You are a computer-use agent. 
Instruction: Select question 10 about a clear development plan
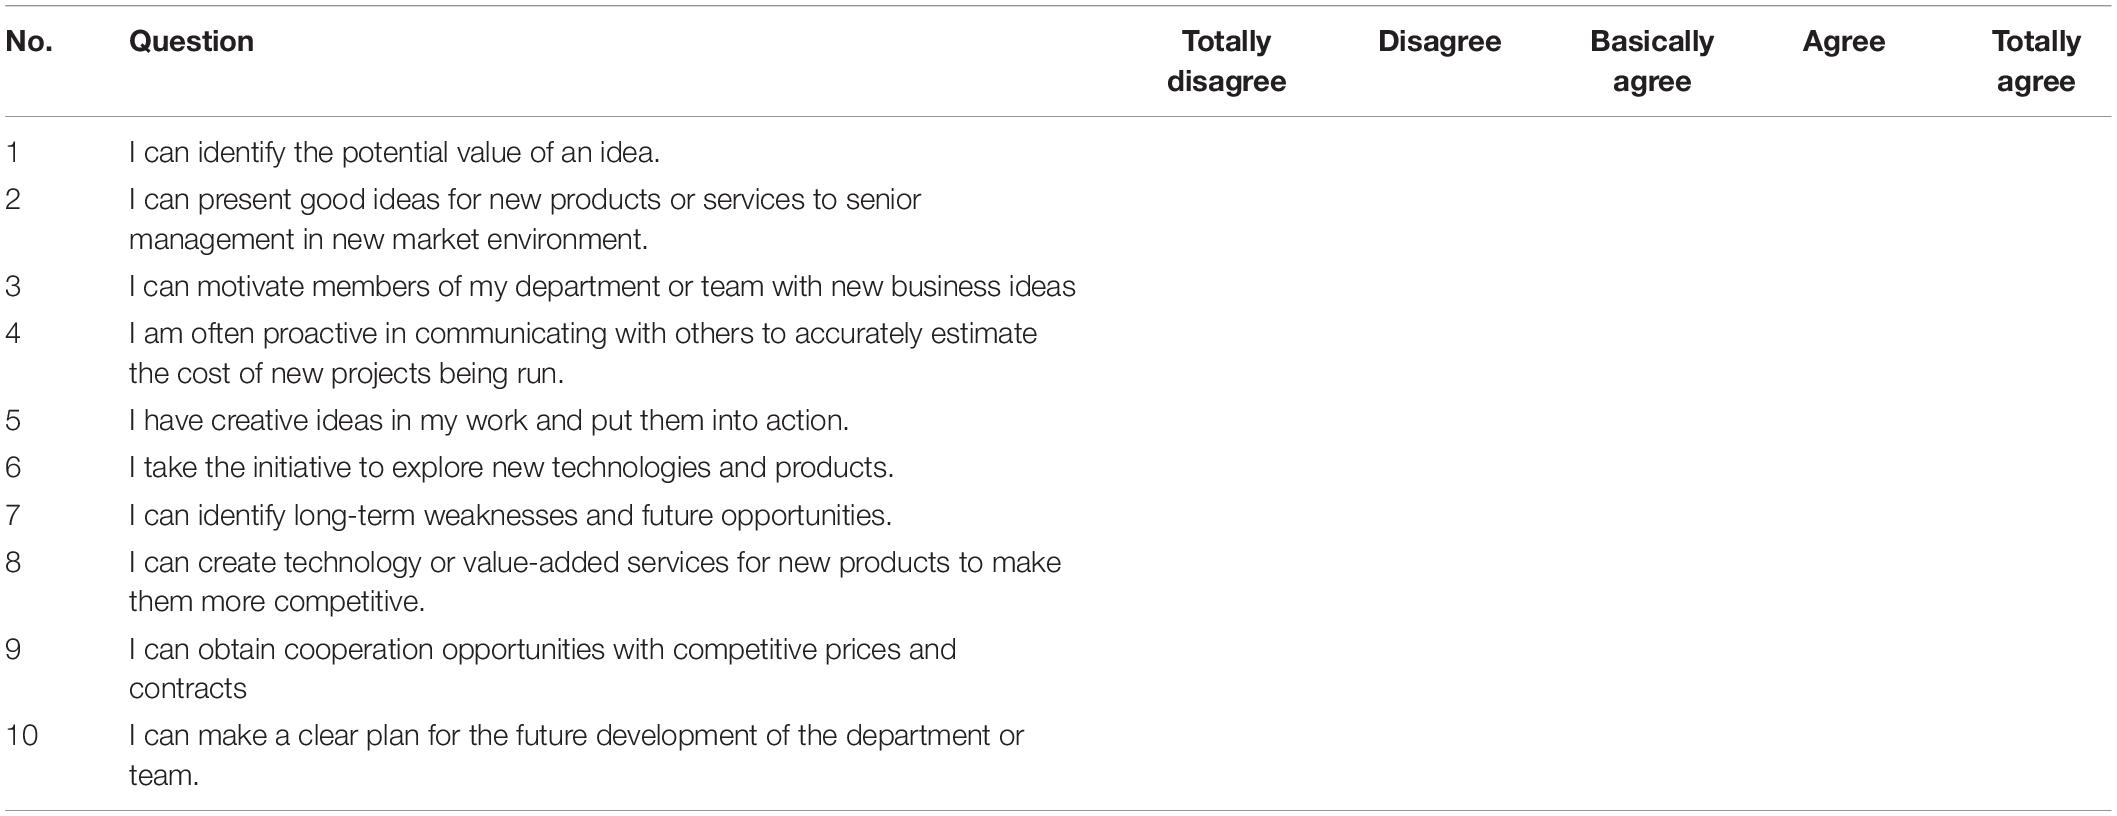(576, 755)
